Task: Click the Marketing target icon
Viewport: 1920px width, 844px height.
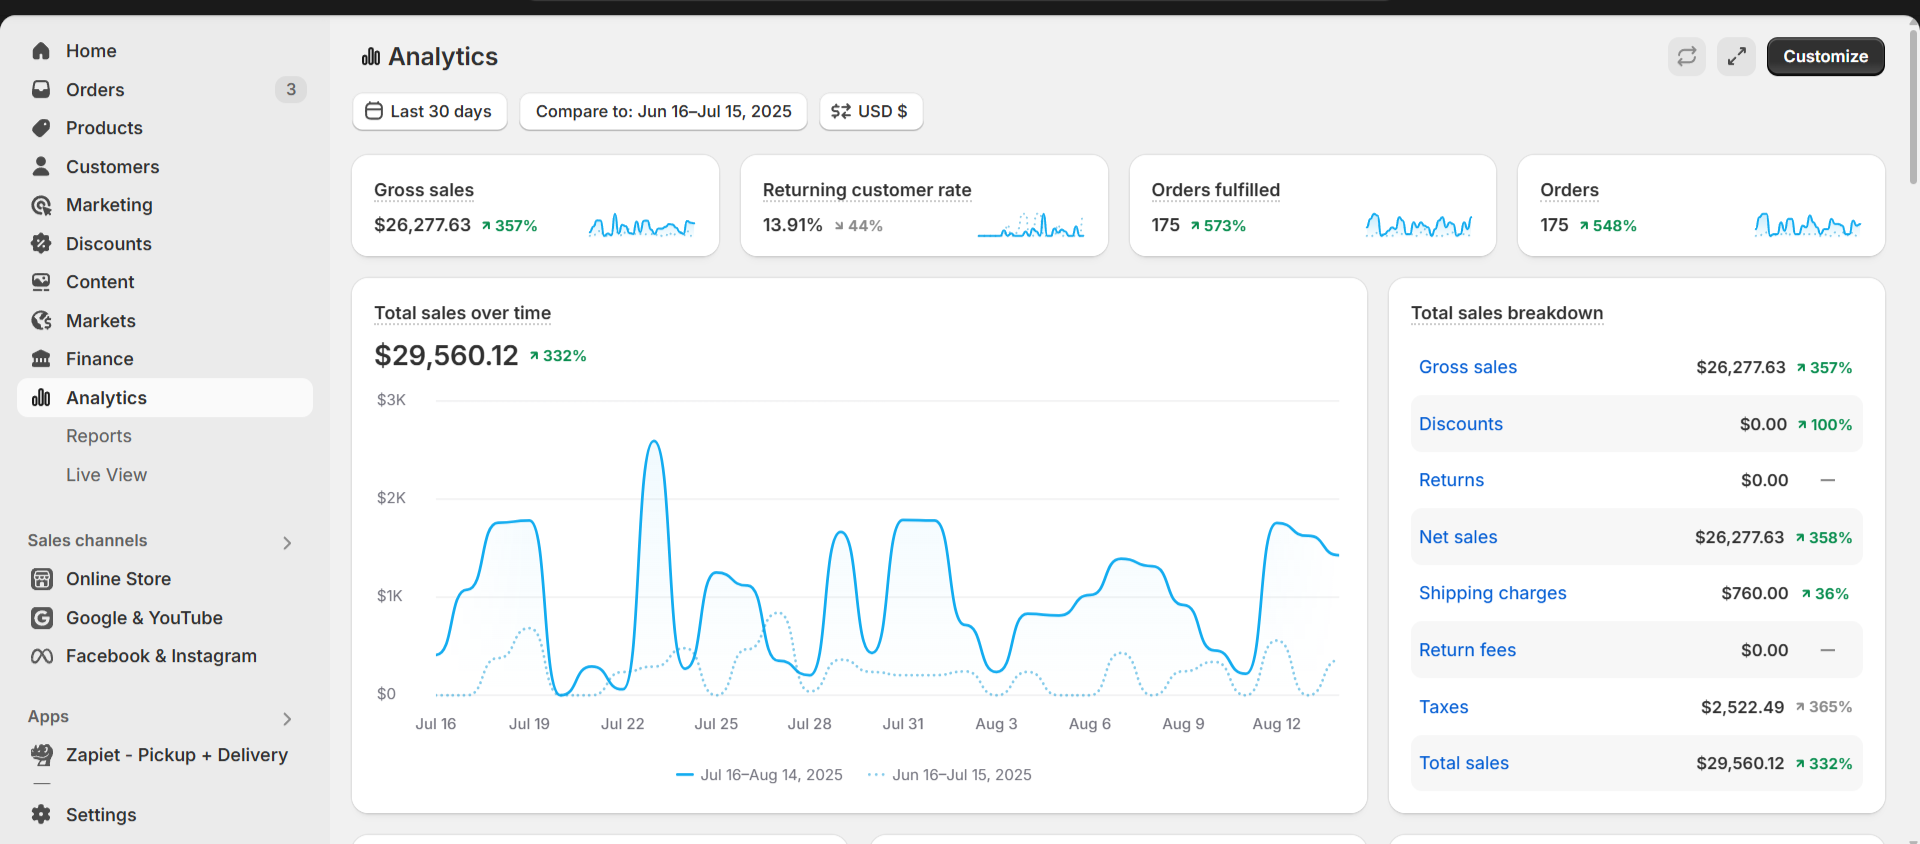Action: tap(41, 205)
